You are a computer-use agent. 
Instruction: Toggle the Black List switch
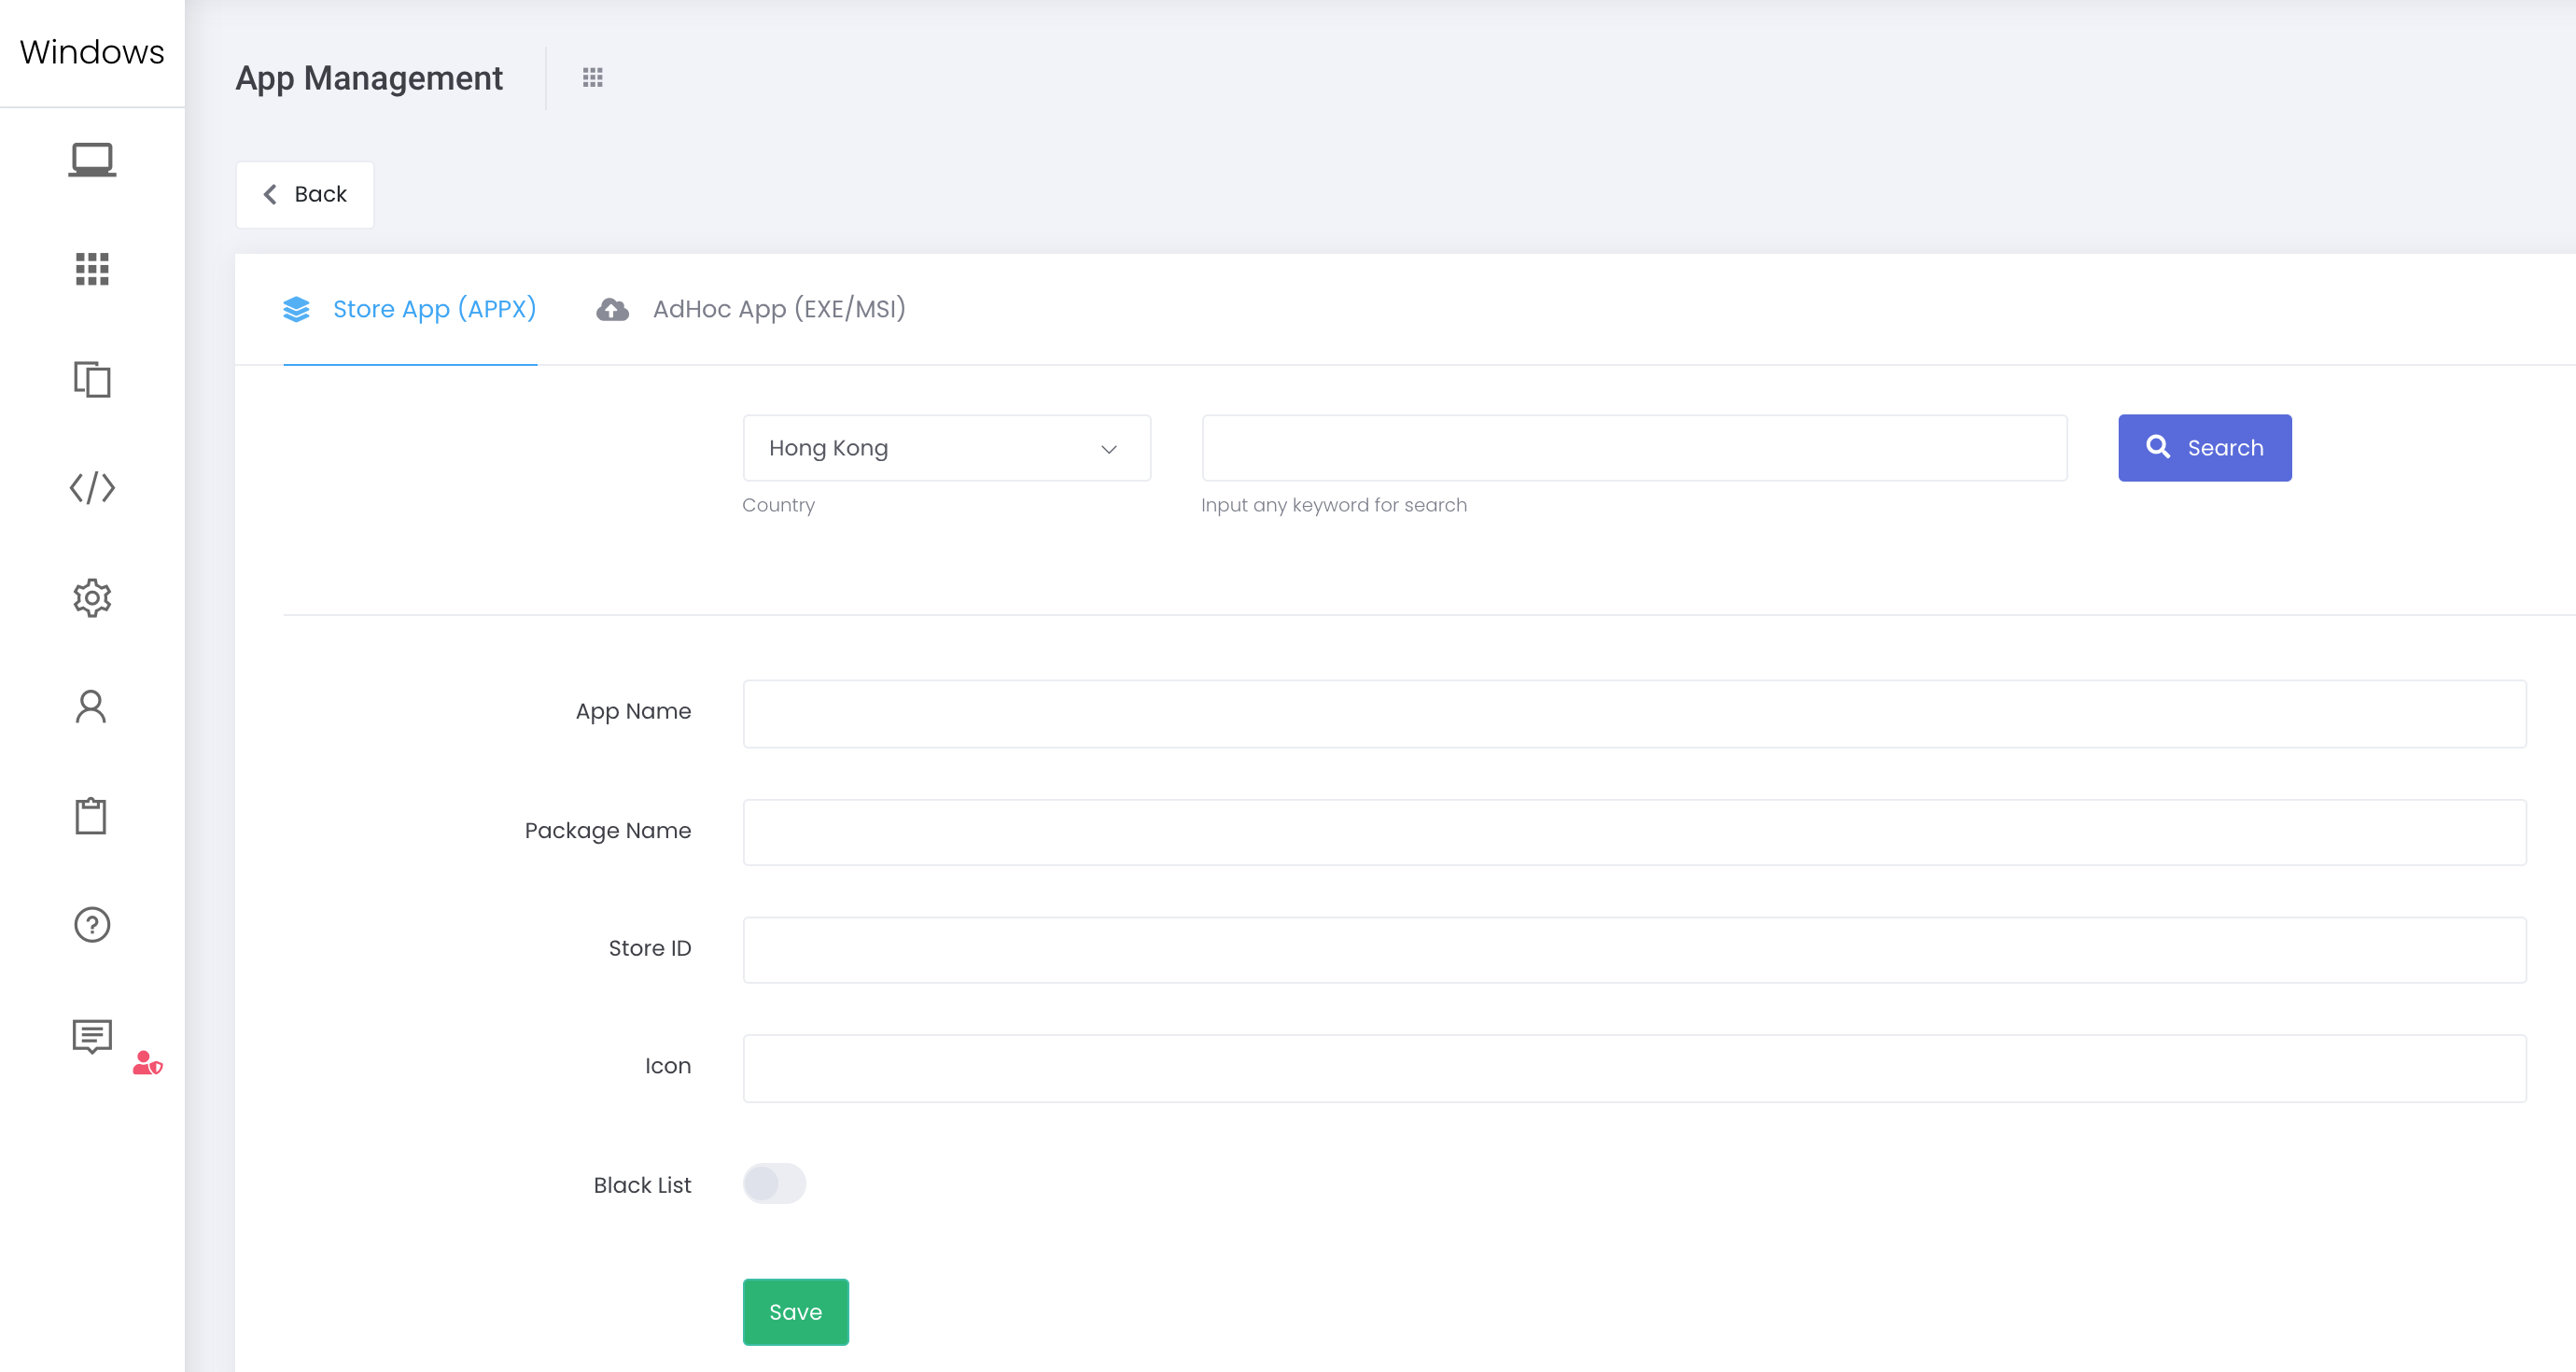click(x=775, y=1184)
